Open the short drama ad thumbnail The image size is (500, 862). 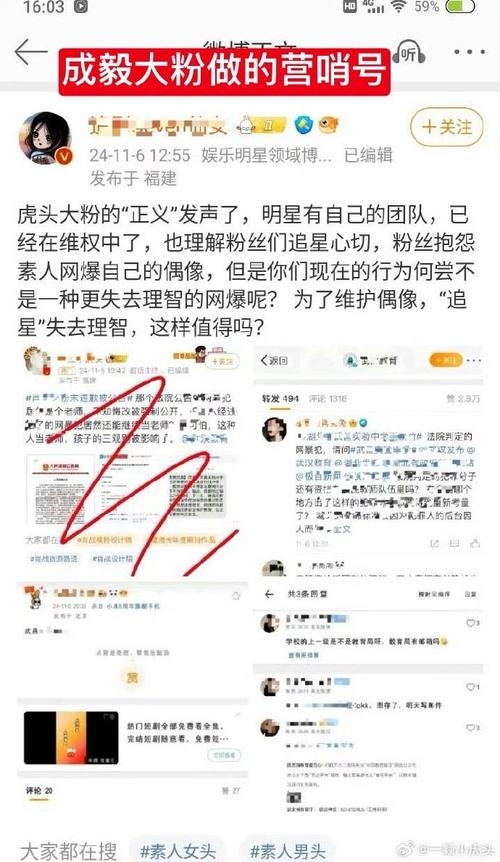click(71, 737)
